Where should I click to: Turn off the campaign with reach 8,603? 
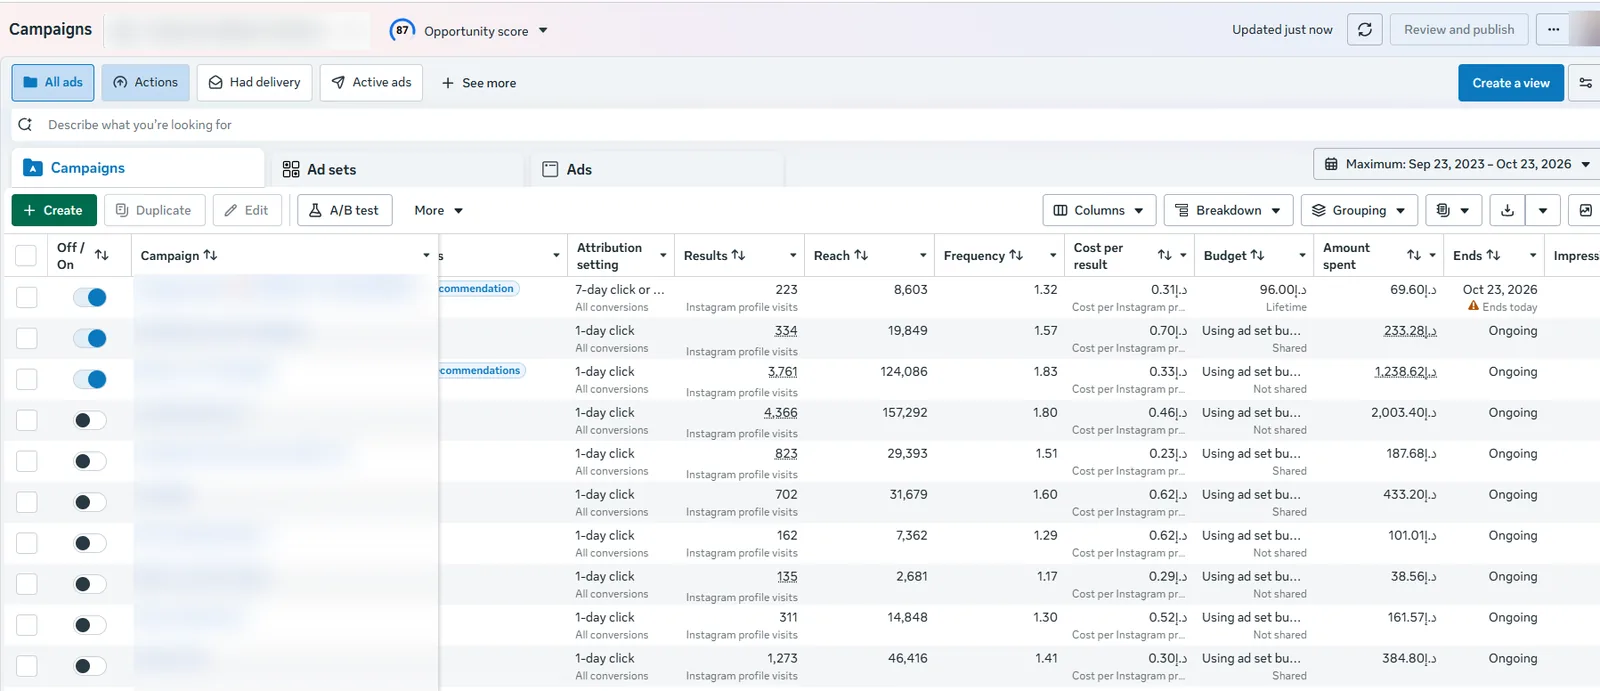click(90, 297)
